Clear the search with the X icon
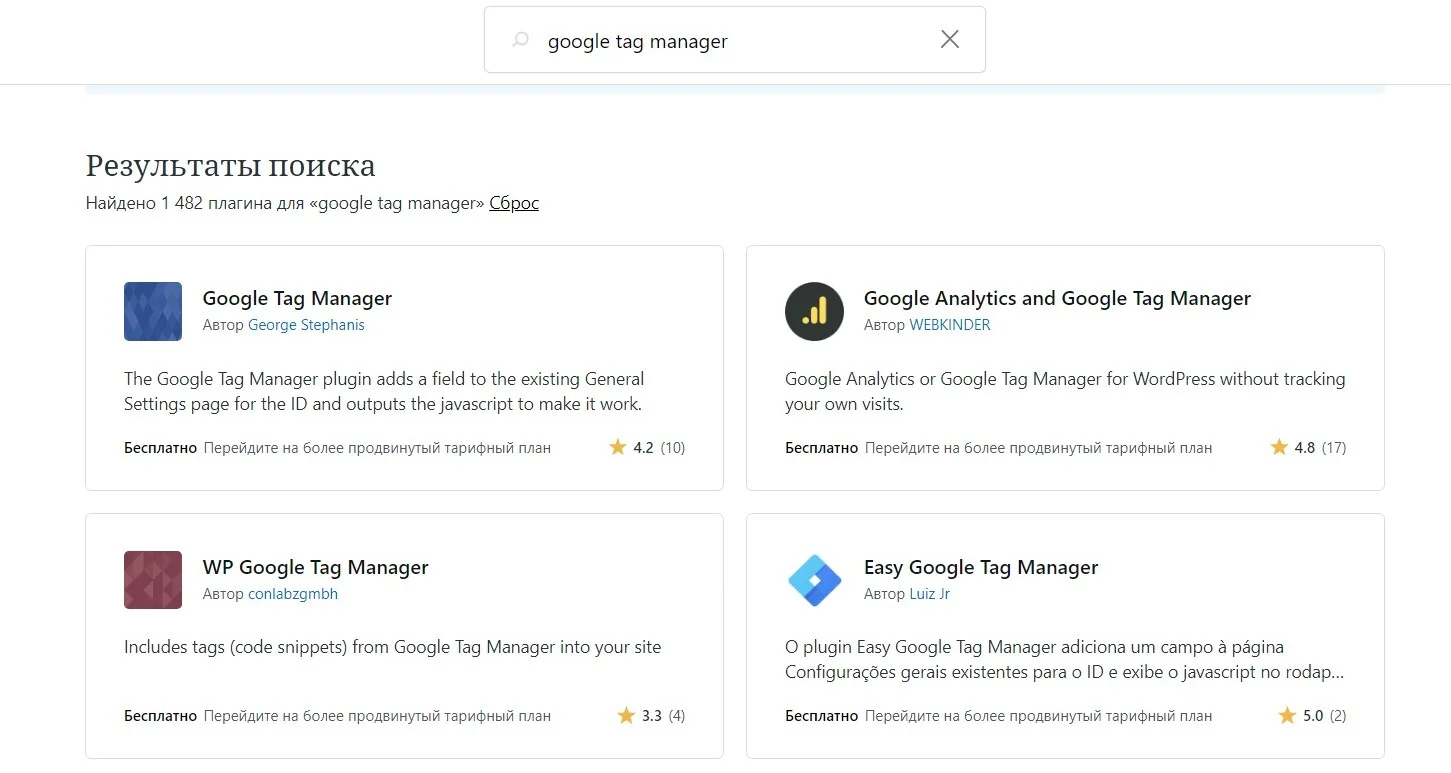 [950, 39]
